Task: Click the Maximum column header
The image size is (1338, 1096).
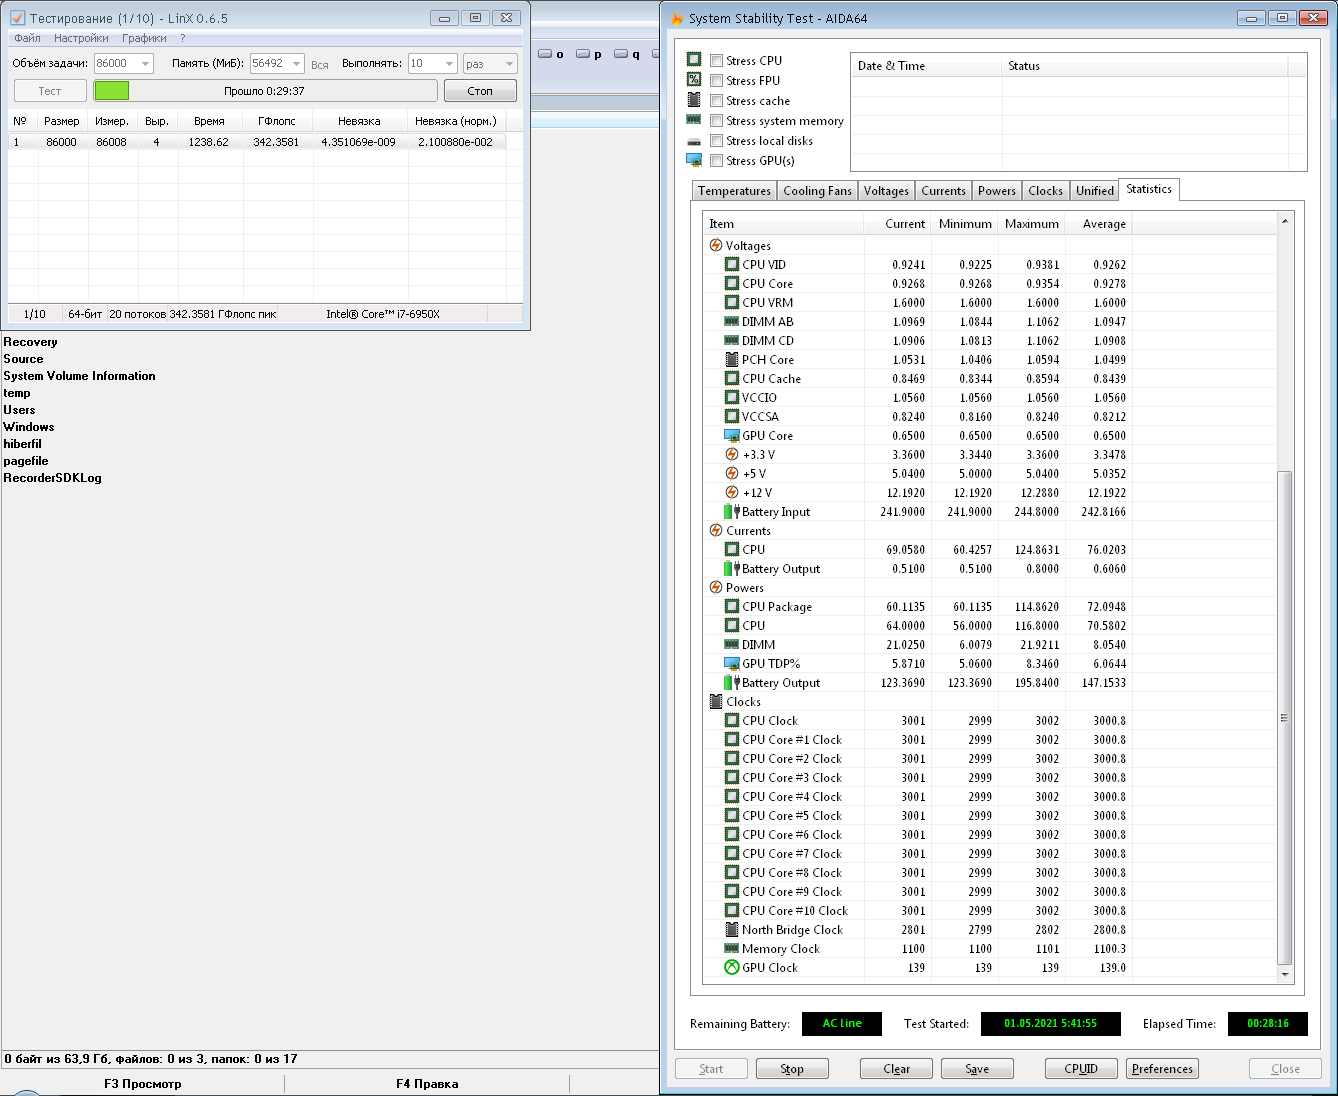Action: click(1031, 224)
